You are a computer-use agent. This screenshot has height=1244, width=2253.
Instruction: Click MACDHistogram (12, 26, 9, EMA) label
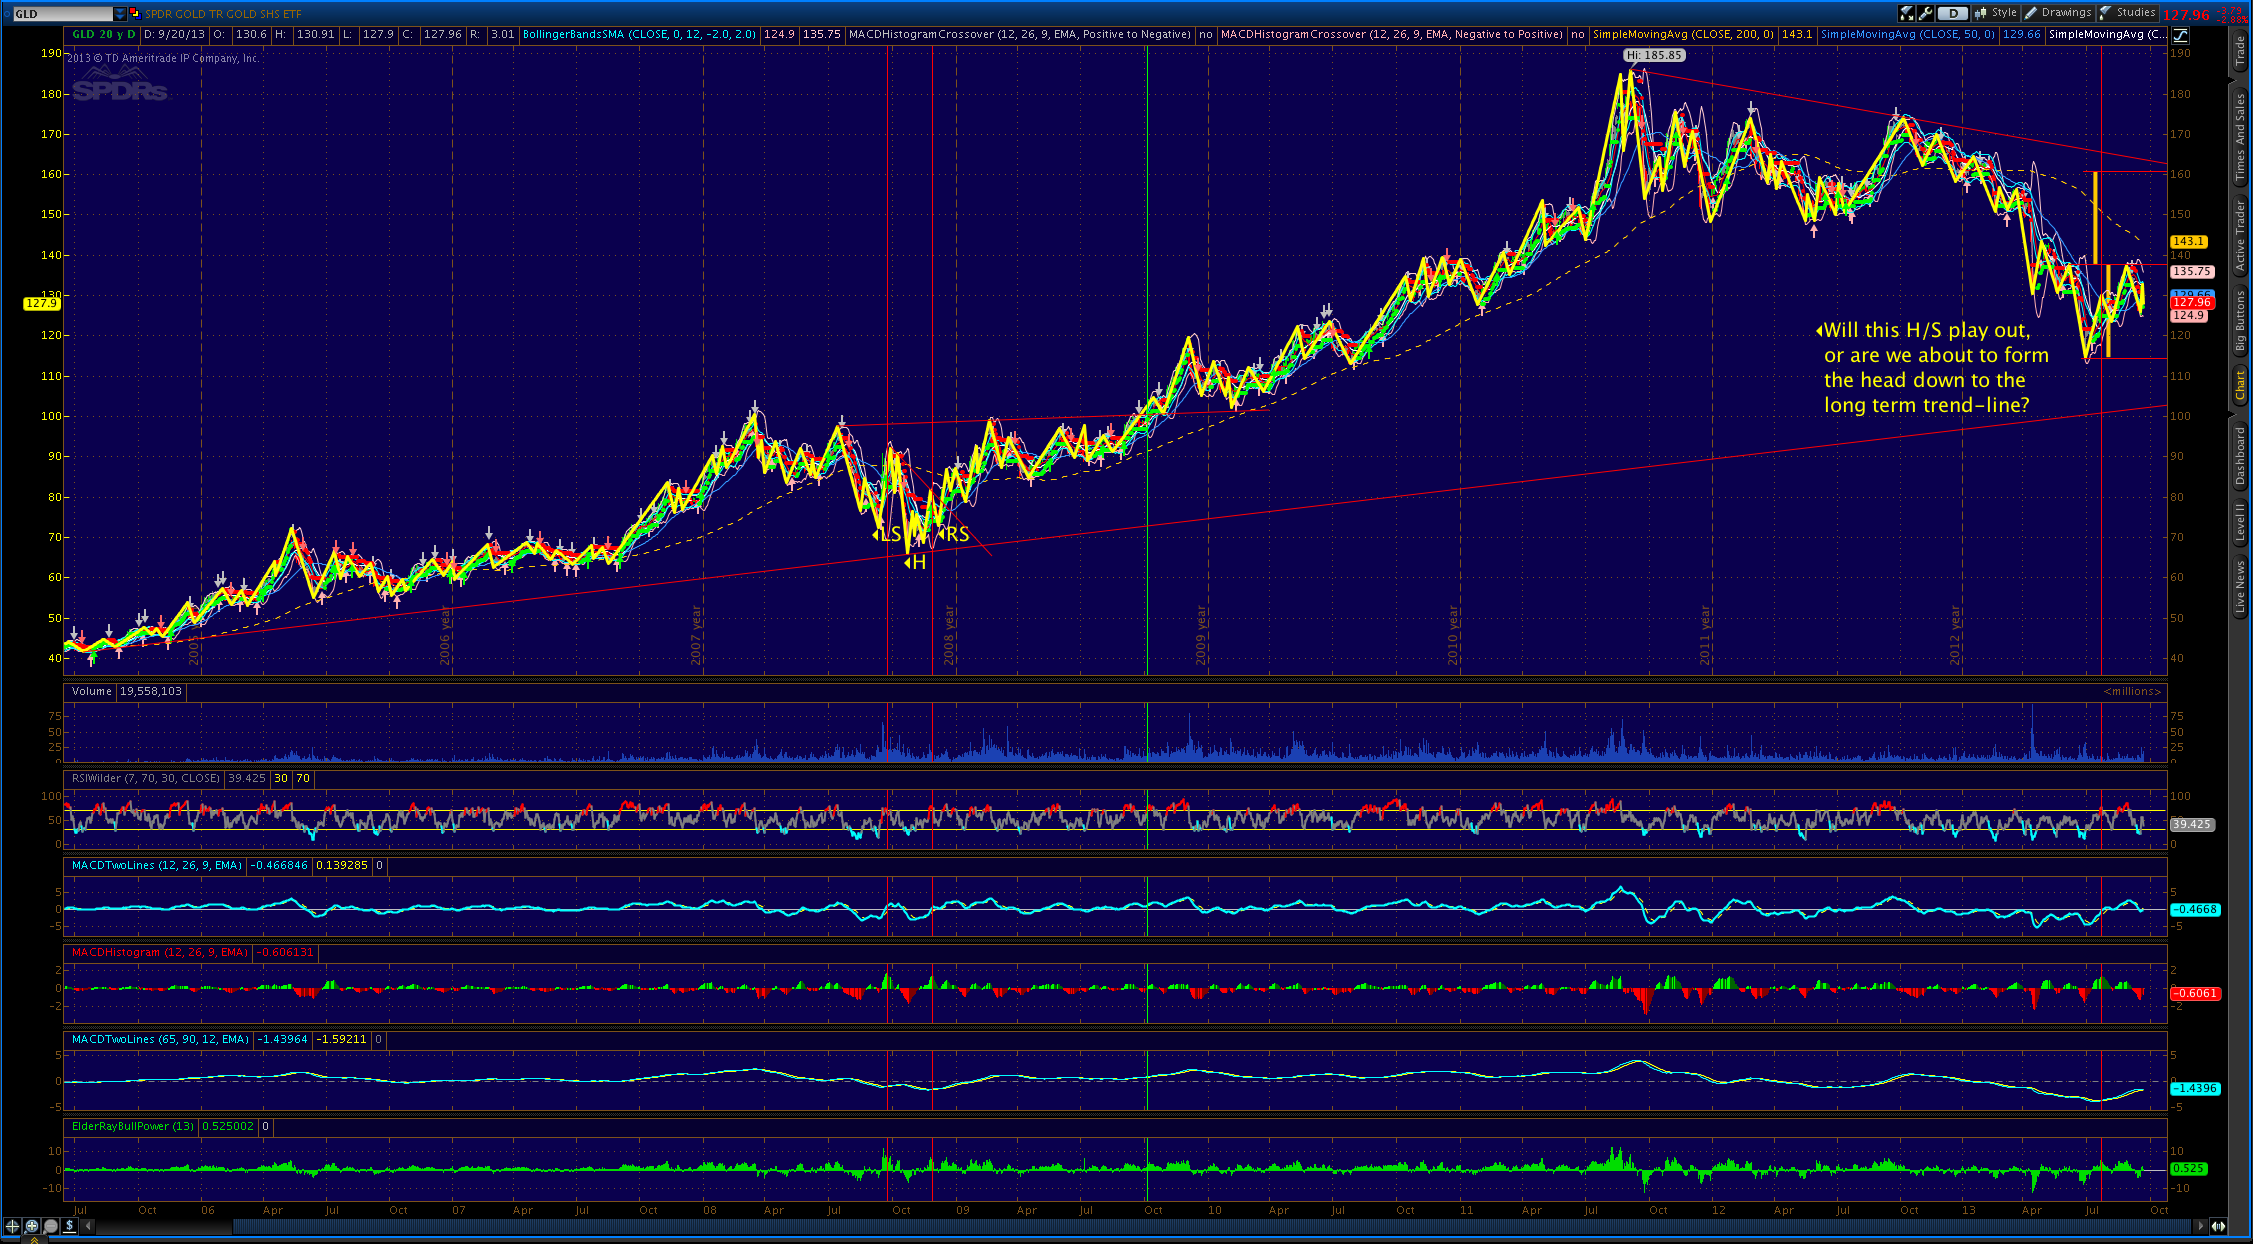[159, 952]
